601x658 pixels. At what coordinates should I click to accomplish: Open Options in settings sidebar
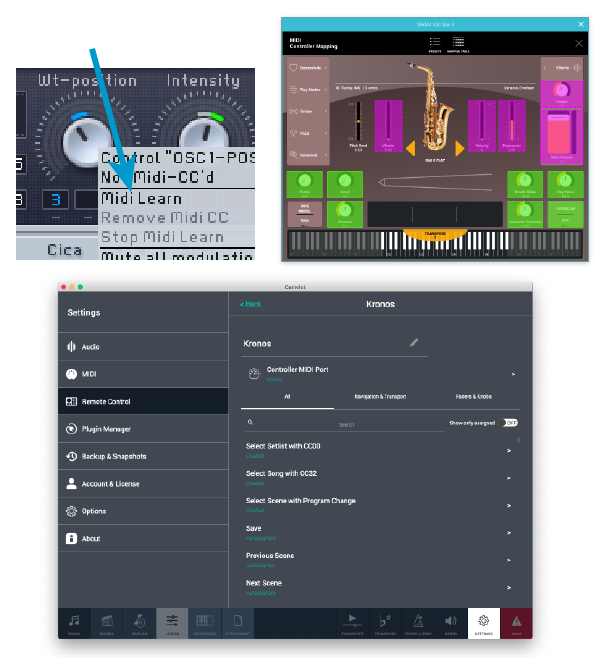(x=143, y=511)
